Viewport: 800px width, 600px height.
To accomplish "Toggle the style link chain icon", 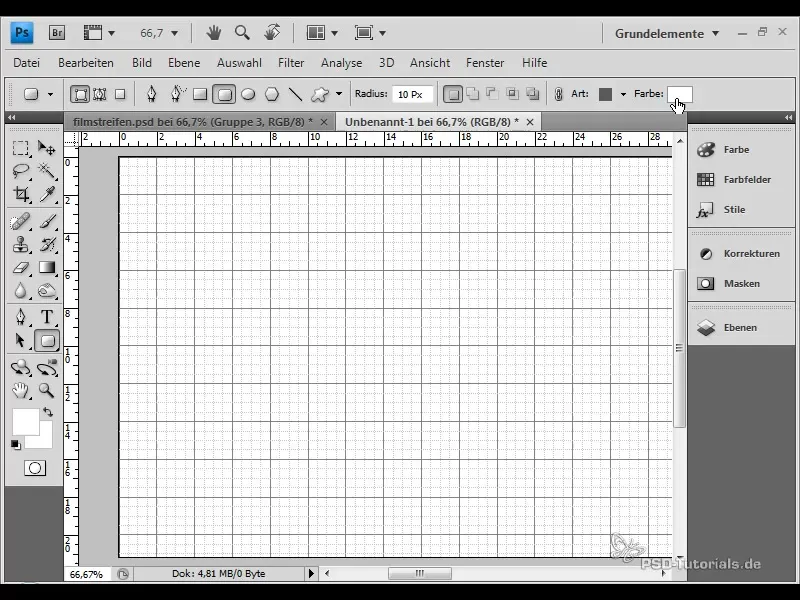I will 558,94.
